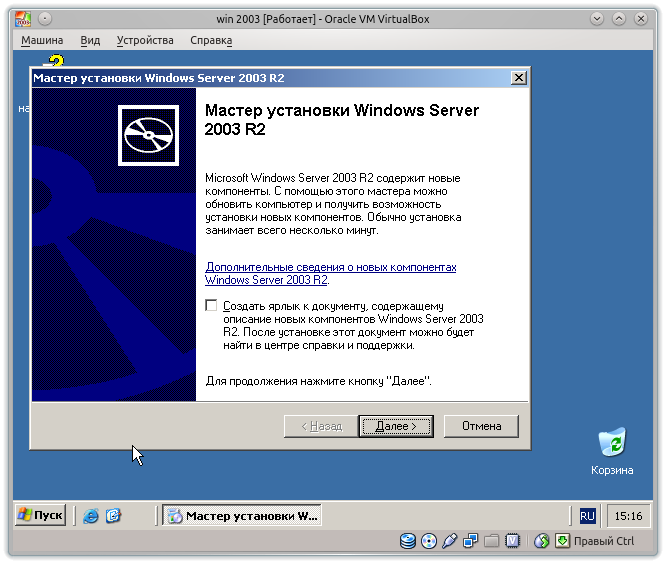Click the Далее button
The image size is (666, 564).
tap(396, 426)
